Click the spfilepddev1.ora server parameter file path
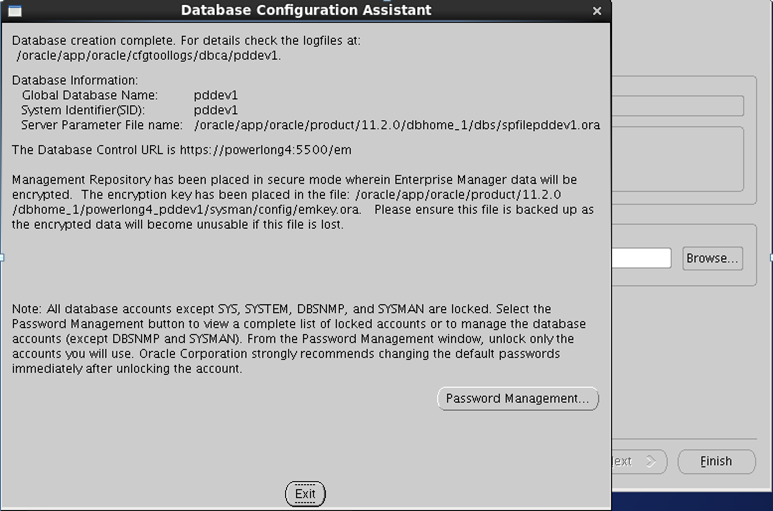The image size is (773, 511). tap(397, 125)
